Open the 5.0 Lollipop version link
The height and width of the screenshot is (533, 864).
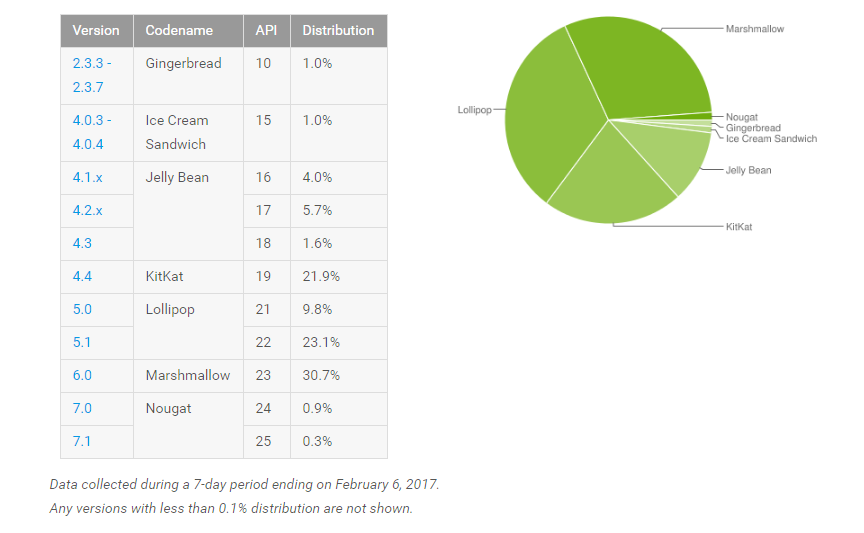(81, 309)
